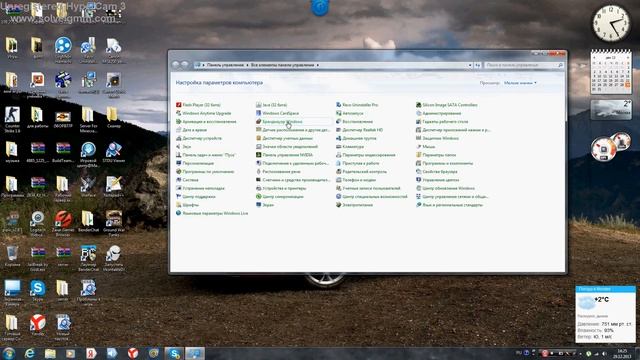Open Центр обновления Windows item
This screenshot has width=640, height=360.
coord(445,188)
